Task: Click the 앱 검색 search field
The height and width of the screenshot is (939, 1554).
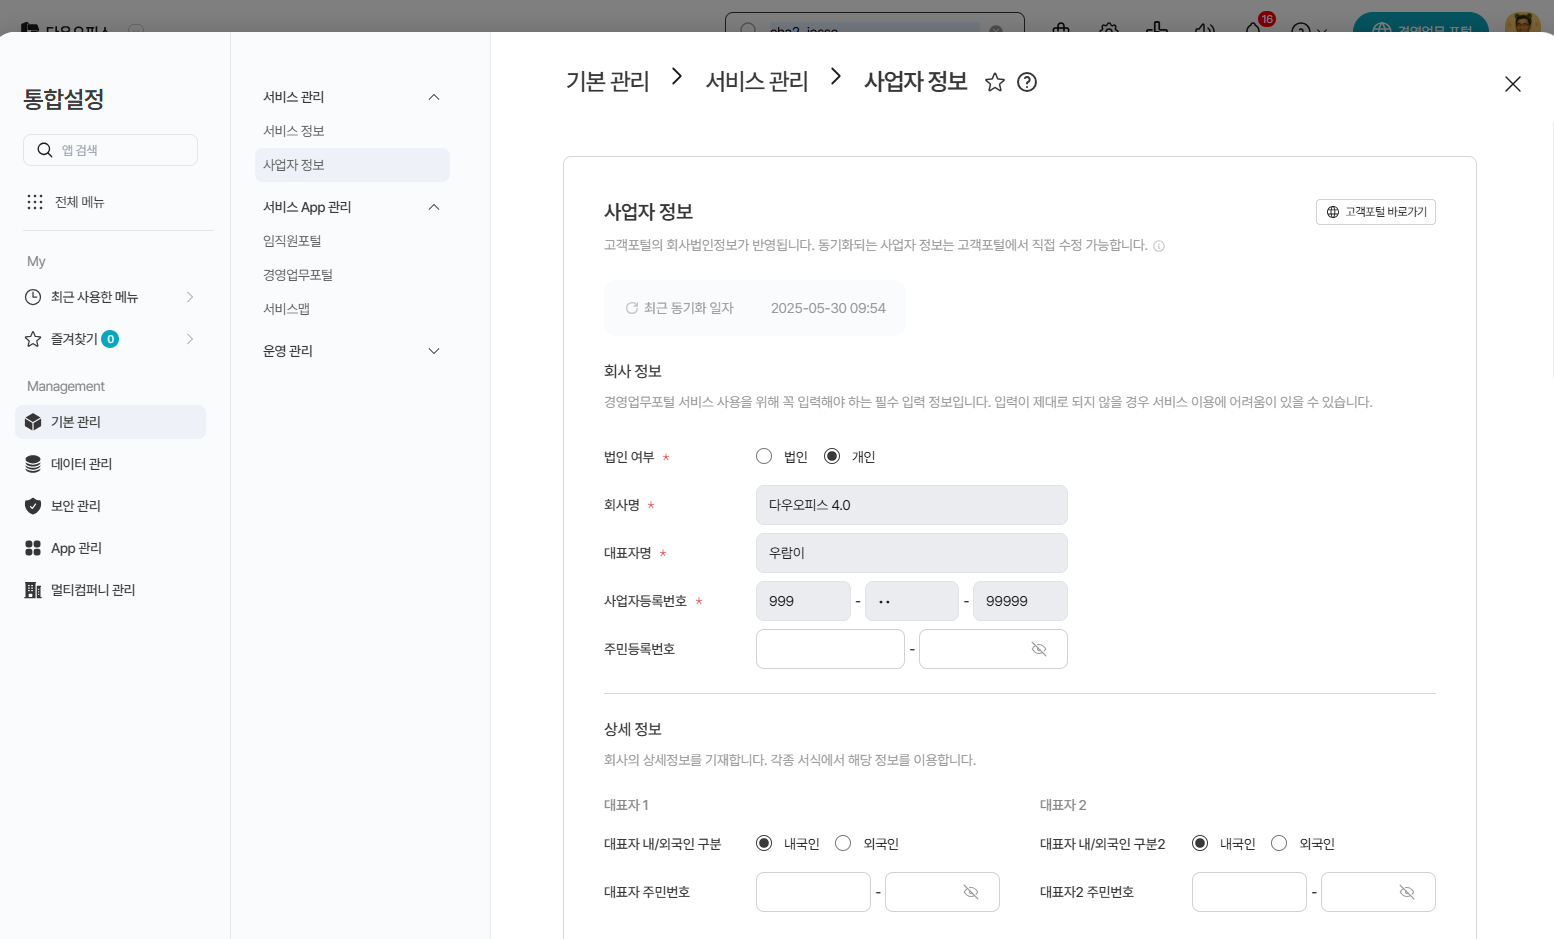Action: [x=110, y=150]
